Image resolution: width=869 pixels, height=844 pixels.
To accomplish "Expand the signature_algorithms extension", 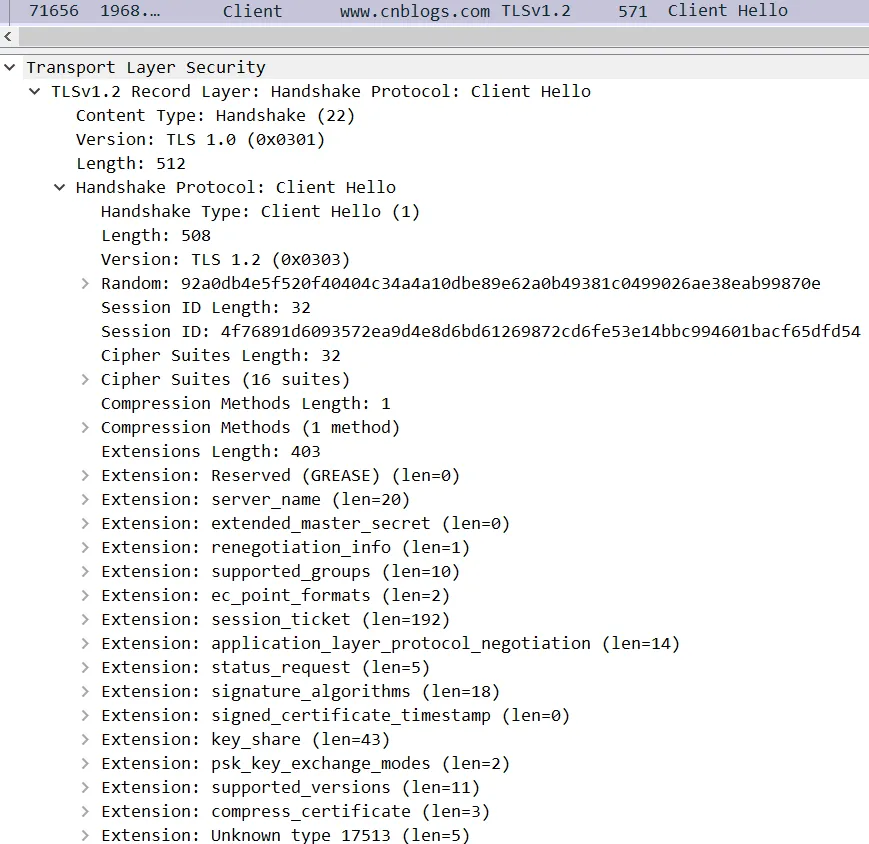I will (x=86, y=692).
